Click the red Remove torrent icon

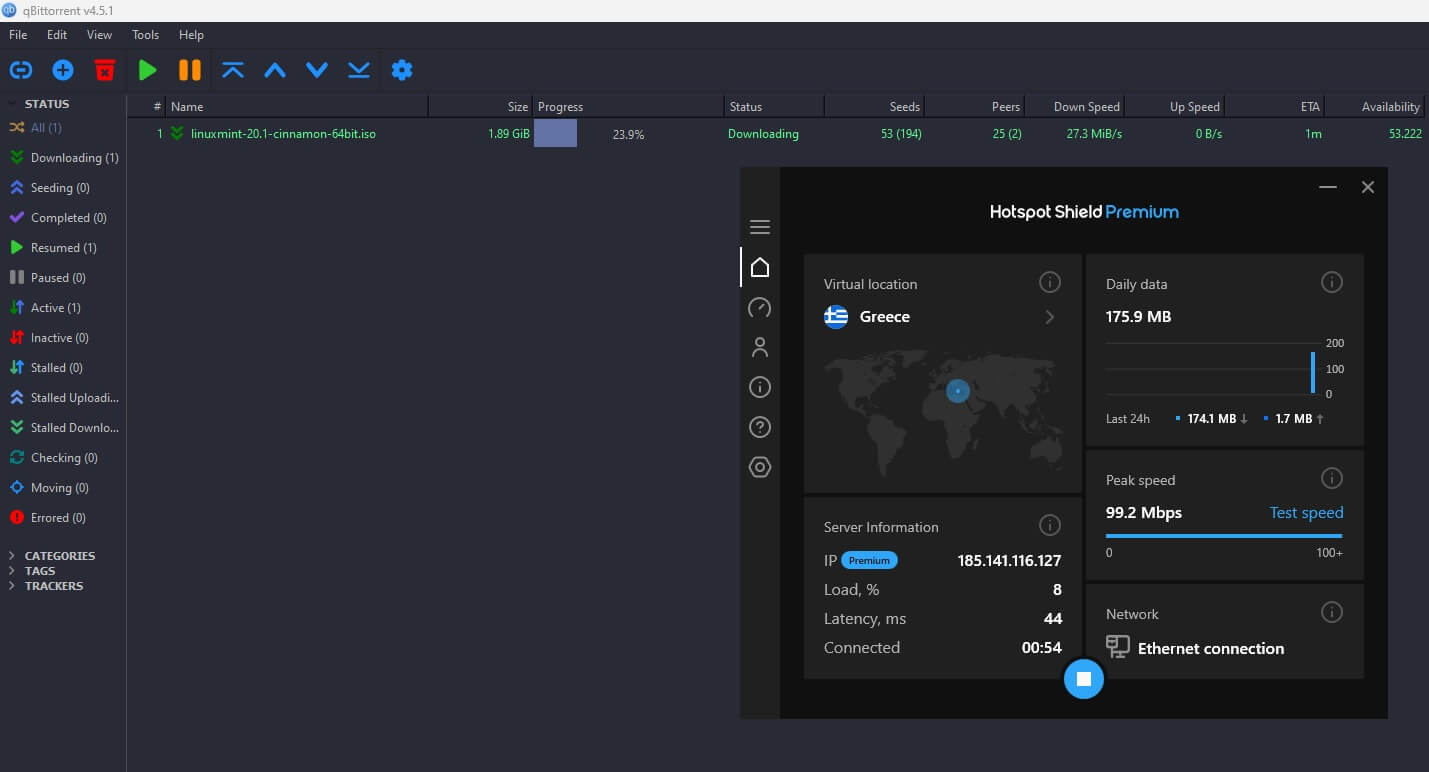click(105, 70)
